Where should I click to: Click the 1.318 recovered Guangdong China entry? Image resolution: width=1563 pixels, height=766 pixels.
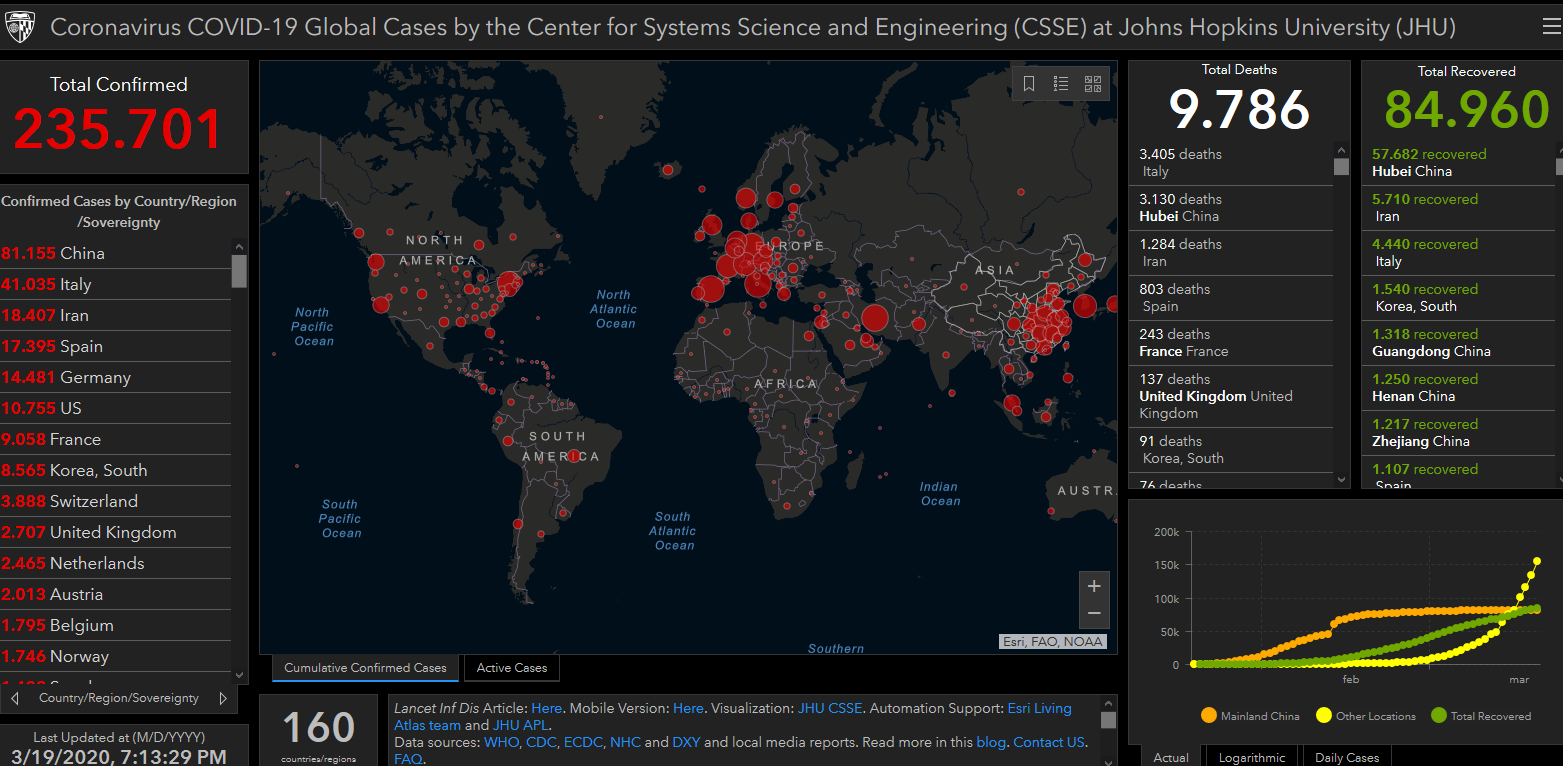(x=1458, y=343)
